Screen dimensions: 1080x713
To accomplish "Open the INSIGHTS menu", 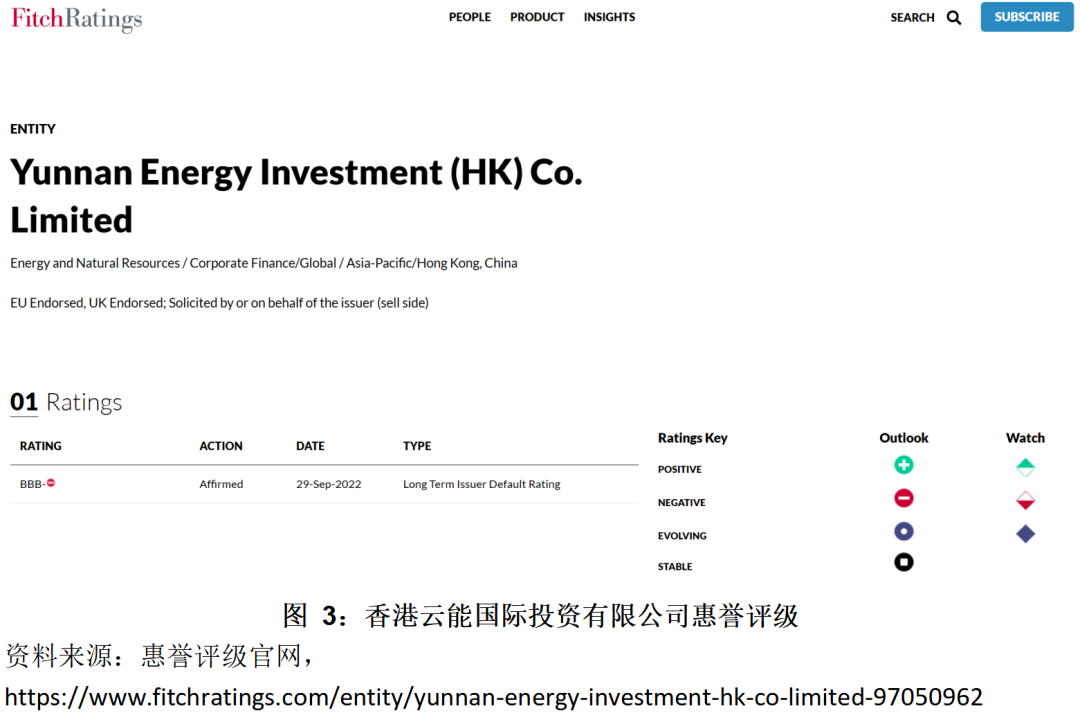I will click(609, 17).
